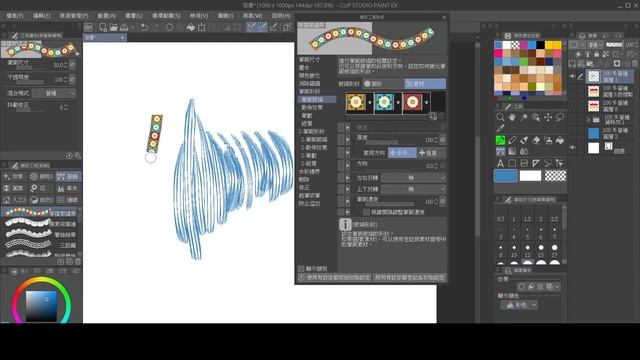The width and height of the screenshot is (640, 360).
Task: Click the border effect icon in Layer Property
Action: coord(521,287)
